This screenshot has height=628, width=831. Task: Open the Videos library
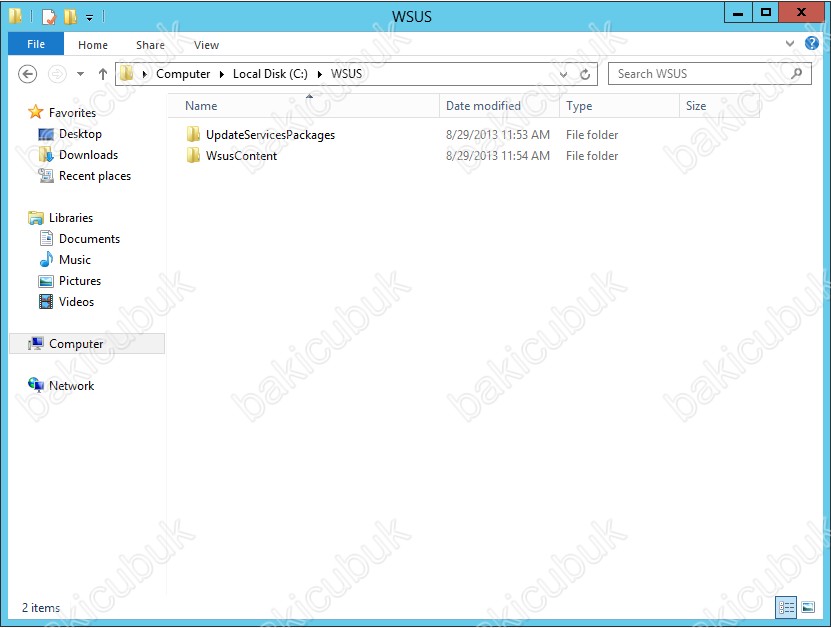(x=76, y=302)
